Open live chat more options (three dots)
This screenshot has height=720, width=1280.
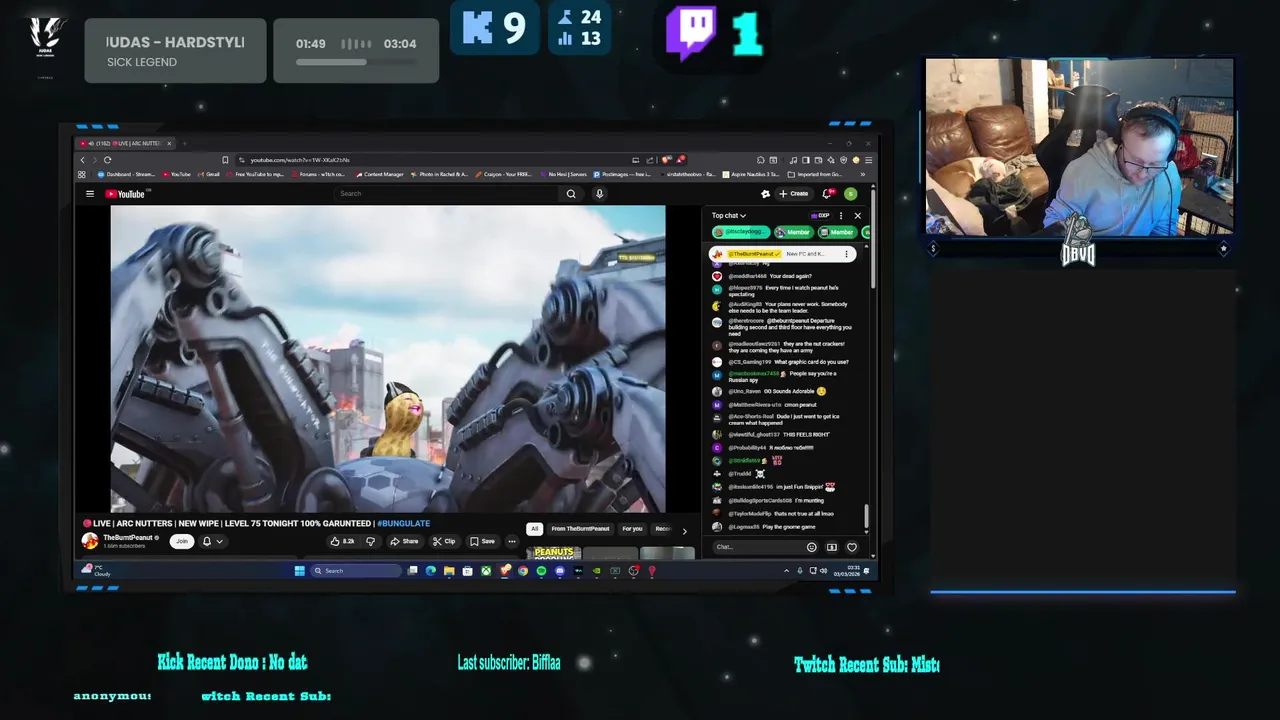(841, 215)
